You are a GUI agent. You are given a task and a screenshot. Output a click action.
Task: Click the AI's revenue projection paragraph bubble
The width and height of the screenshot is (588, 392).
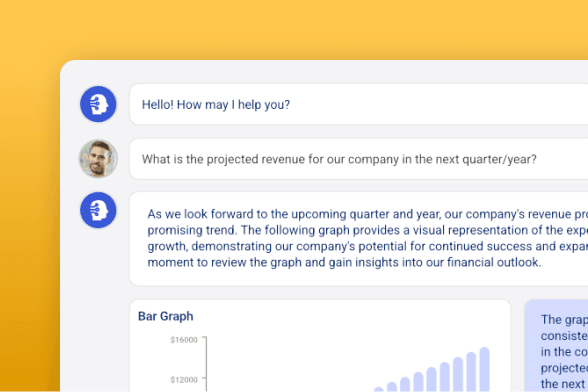pyautogui.click(x=358, y=239)
